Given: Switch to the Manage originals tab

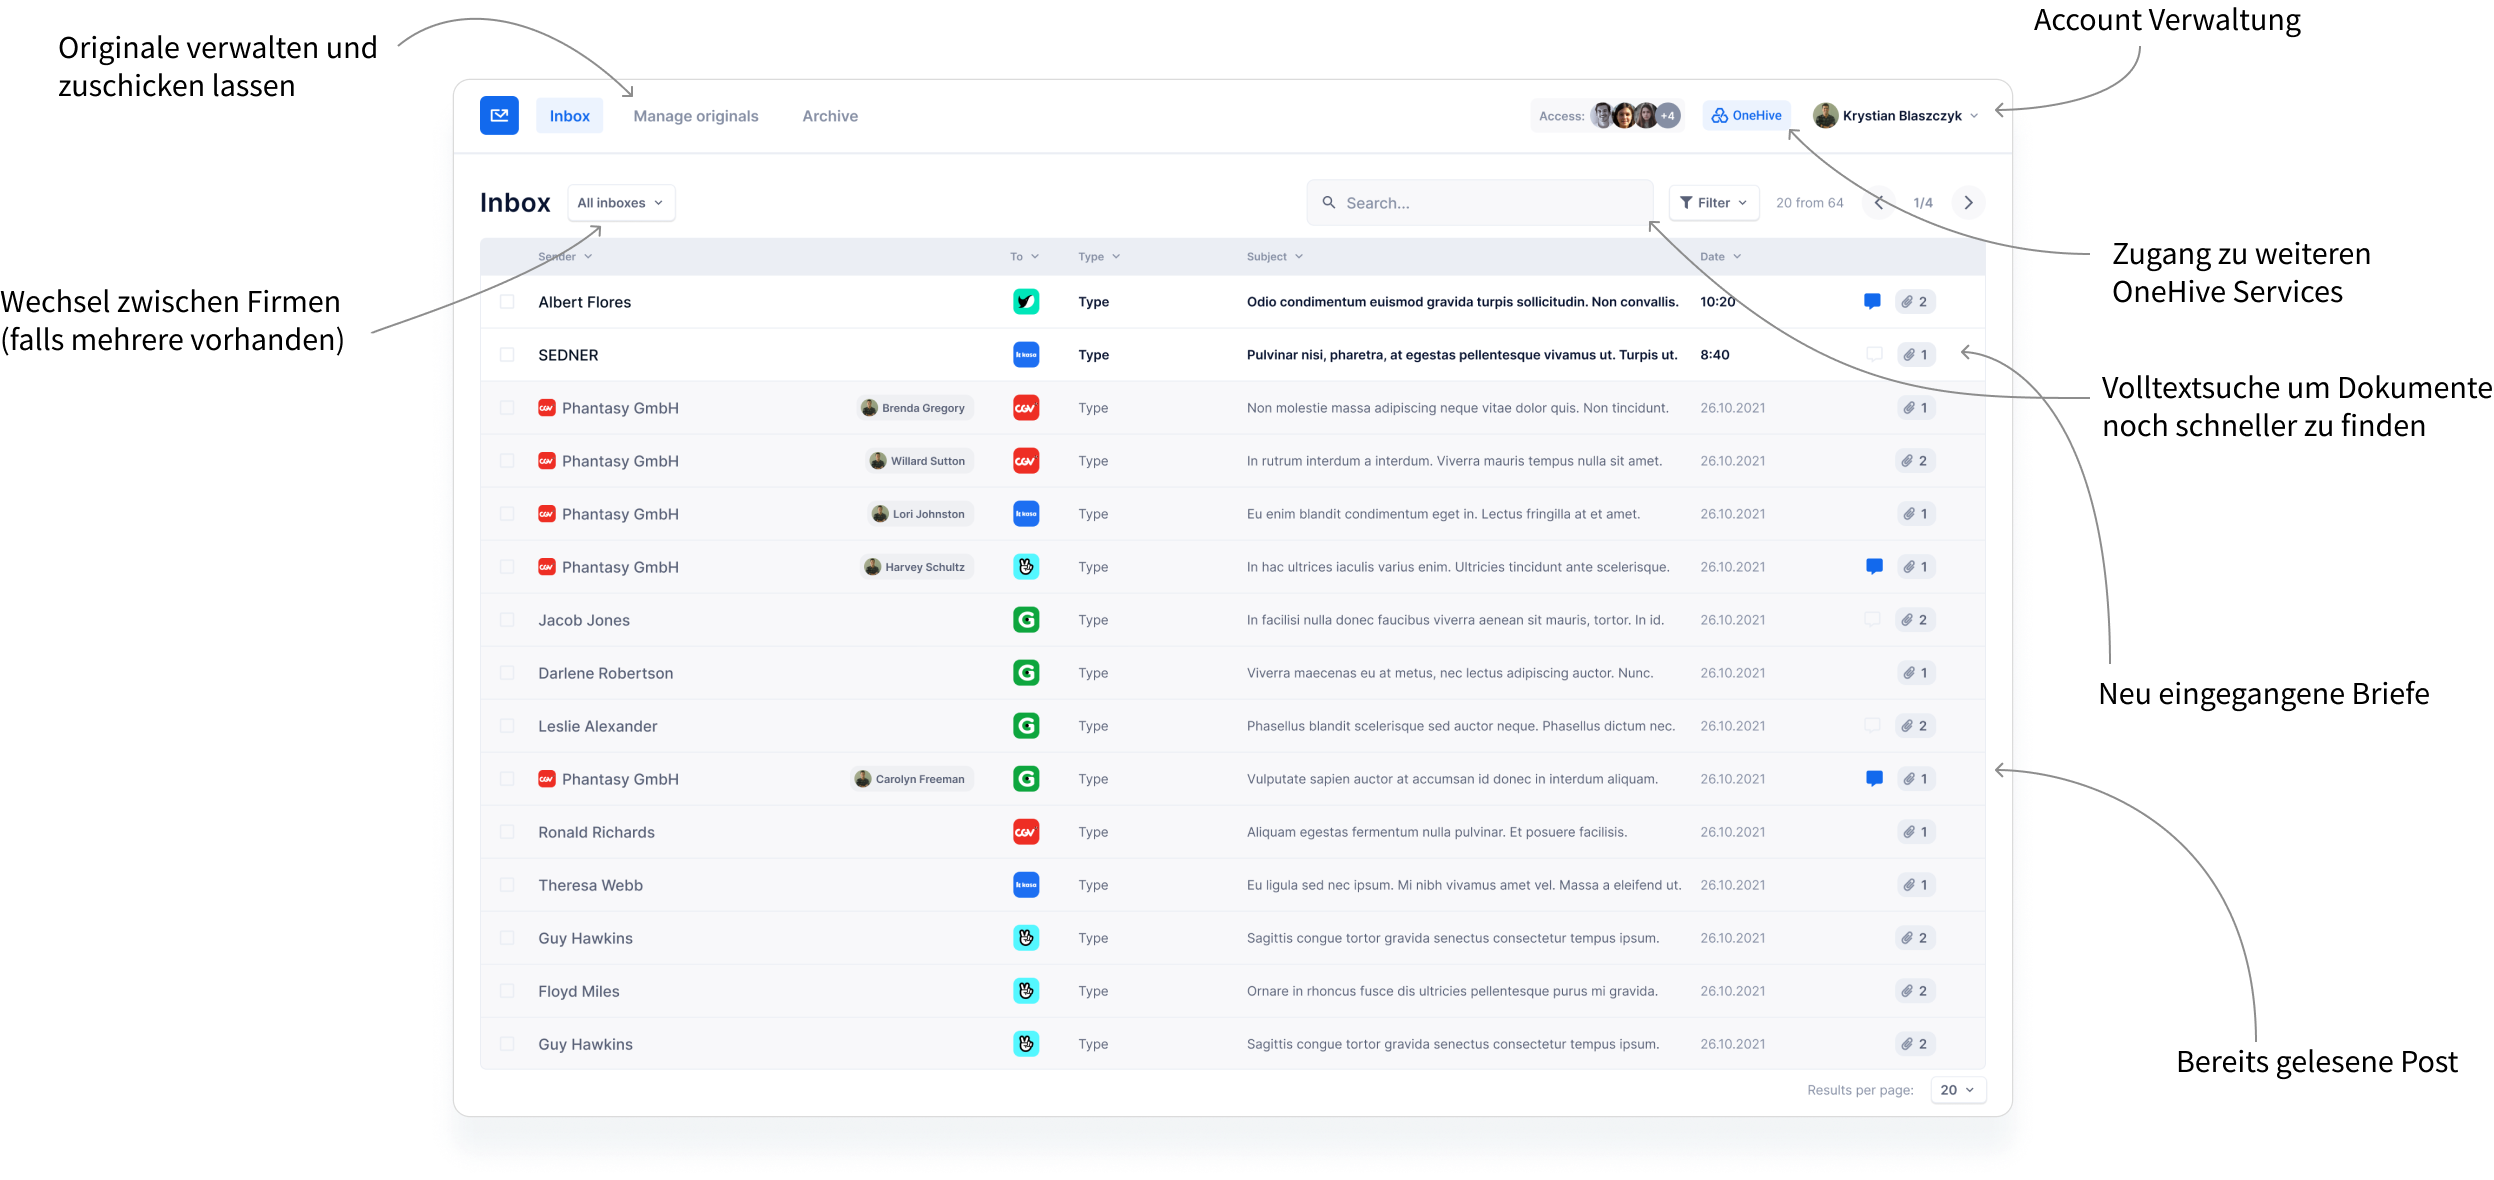Looking at the screenshot, I should coord(696,116).
